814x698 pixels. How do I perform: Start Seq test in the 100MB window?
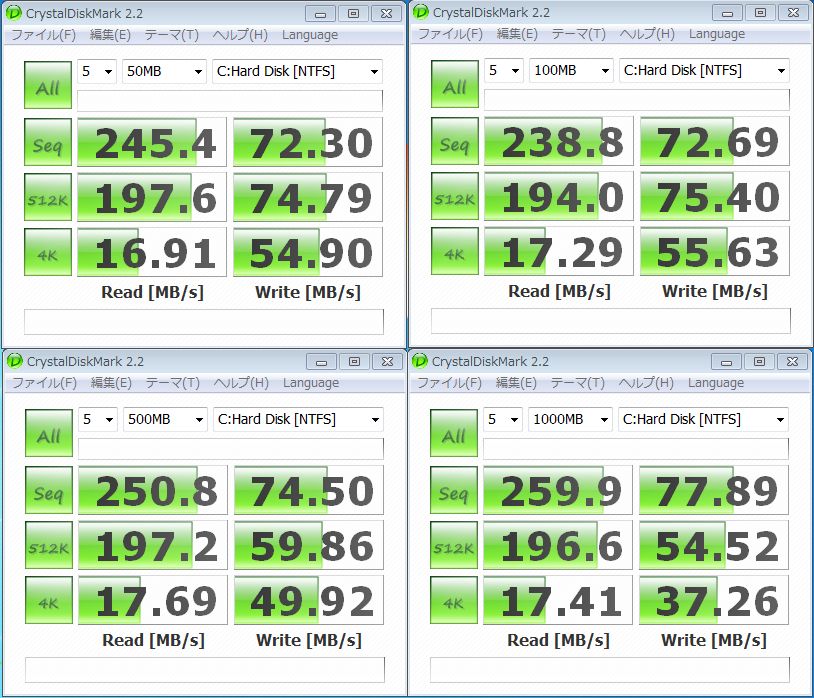pyautogui.click(x=455, y=141)
